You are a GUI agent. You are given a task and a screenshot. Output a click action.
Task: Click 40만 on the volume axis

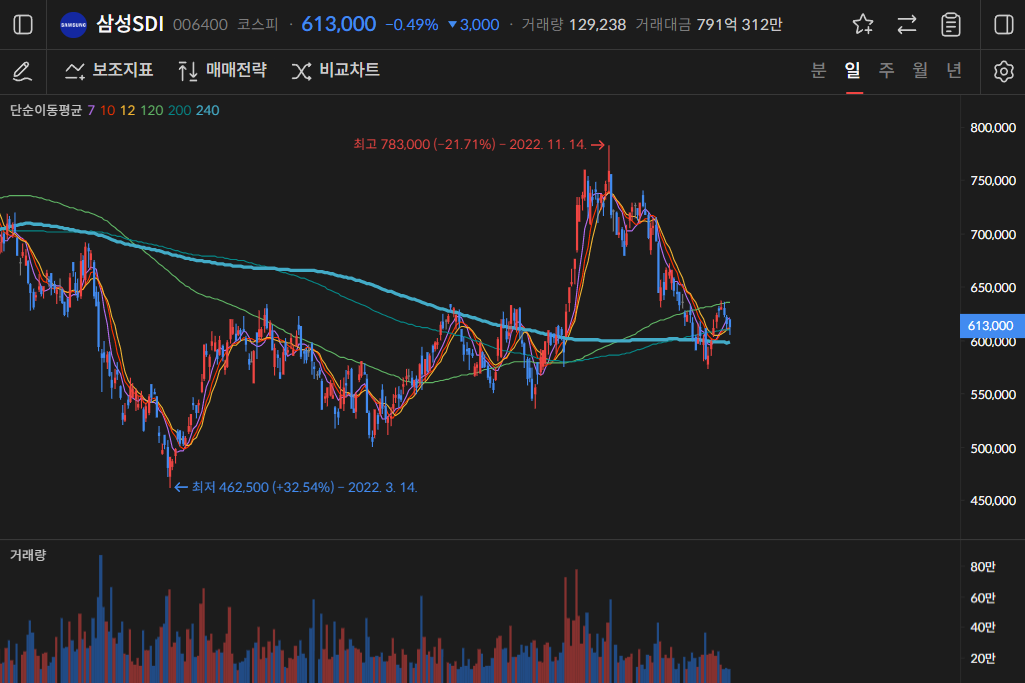(x=983, y=627)
